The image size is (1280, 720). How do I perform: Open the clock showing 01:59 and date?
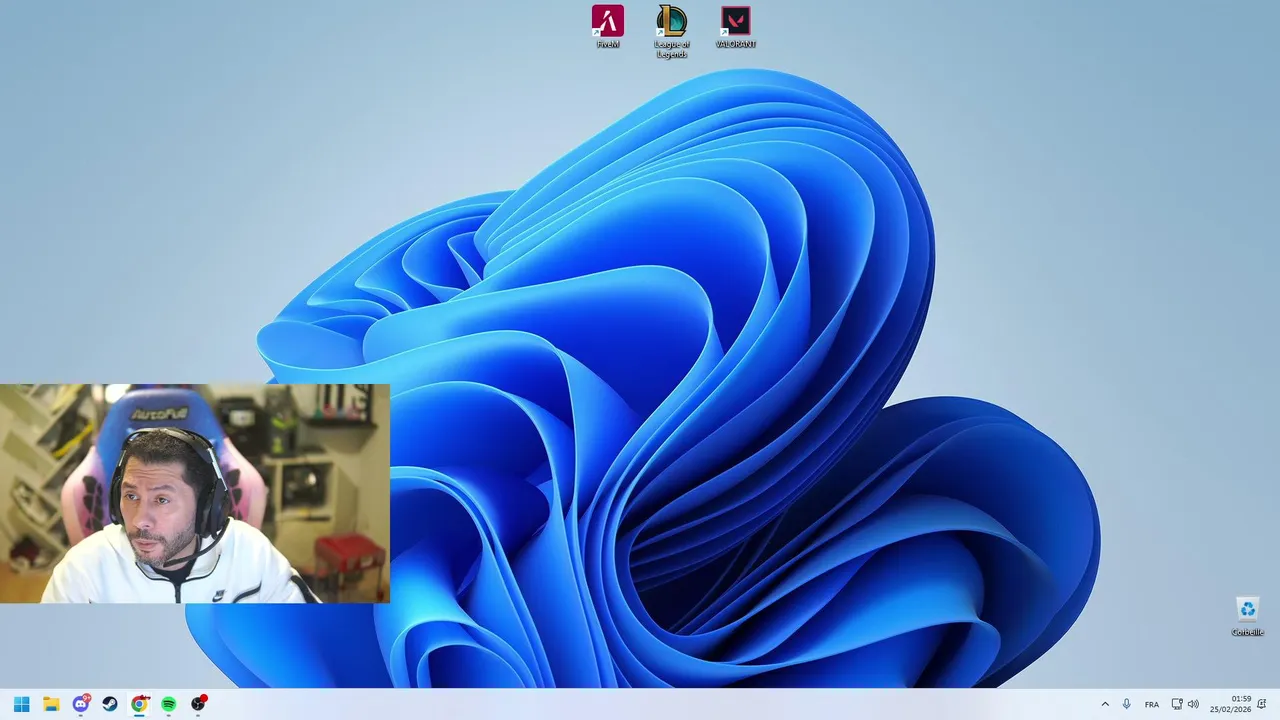tap(1231, 704)
